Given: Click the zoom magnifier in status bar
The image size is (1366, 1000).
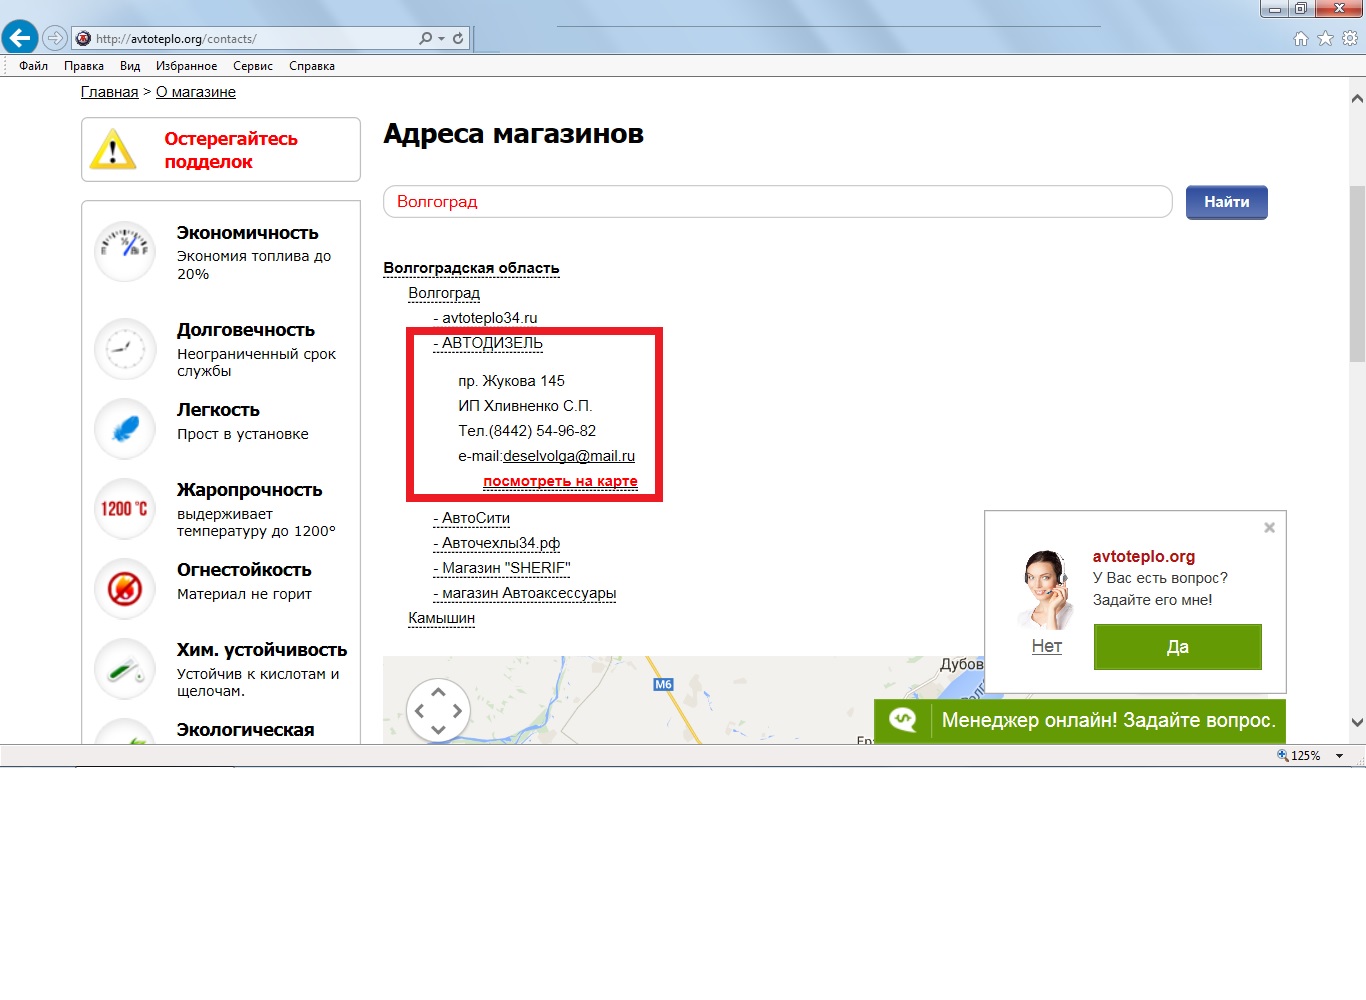Looking at the screenshot, I should pos(1283,756).
